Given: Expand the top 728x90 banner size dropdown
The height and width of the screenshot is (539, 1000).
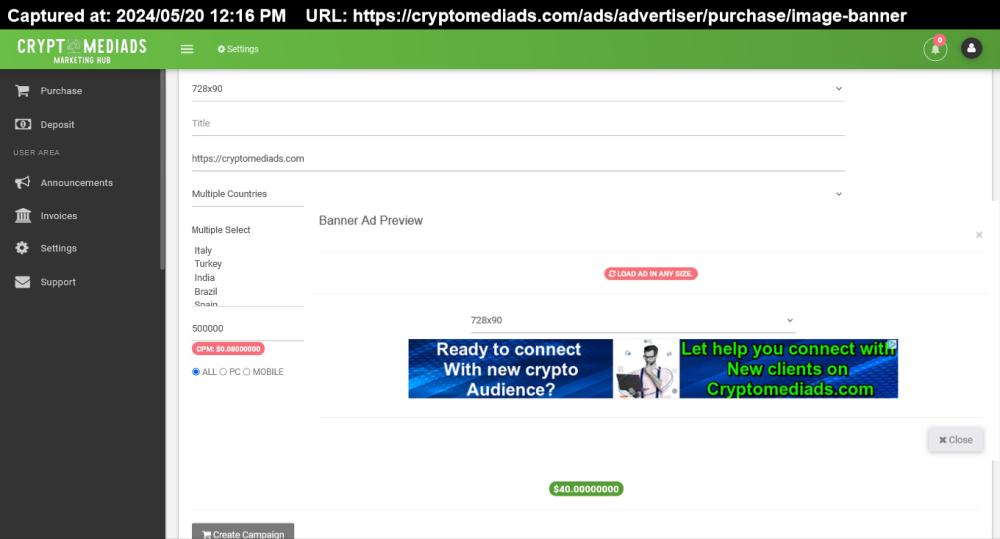Looking at the screenshot, I should click(518, 89).
